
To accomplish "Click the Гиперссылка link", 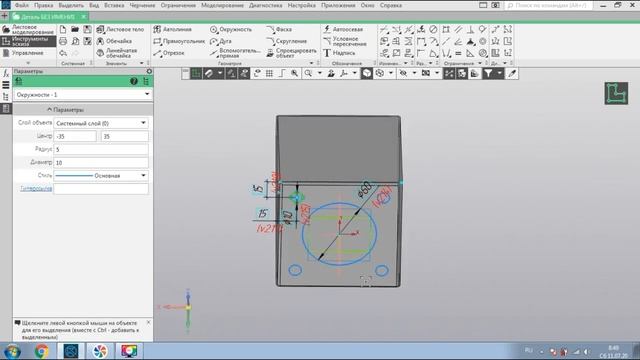I will 36,189.
